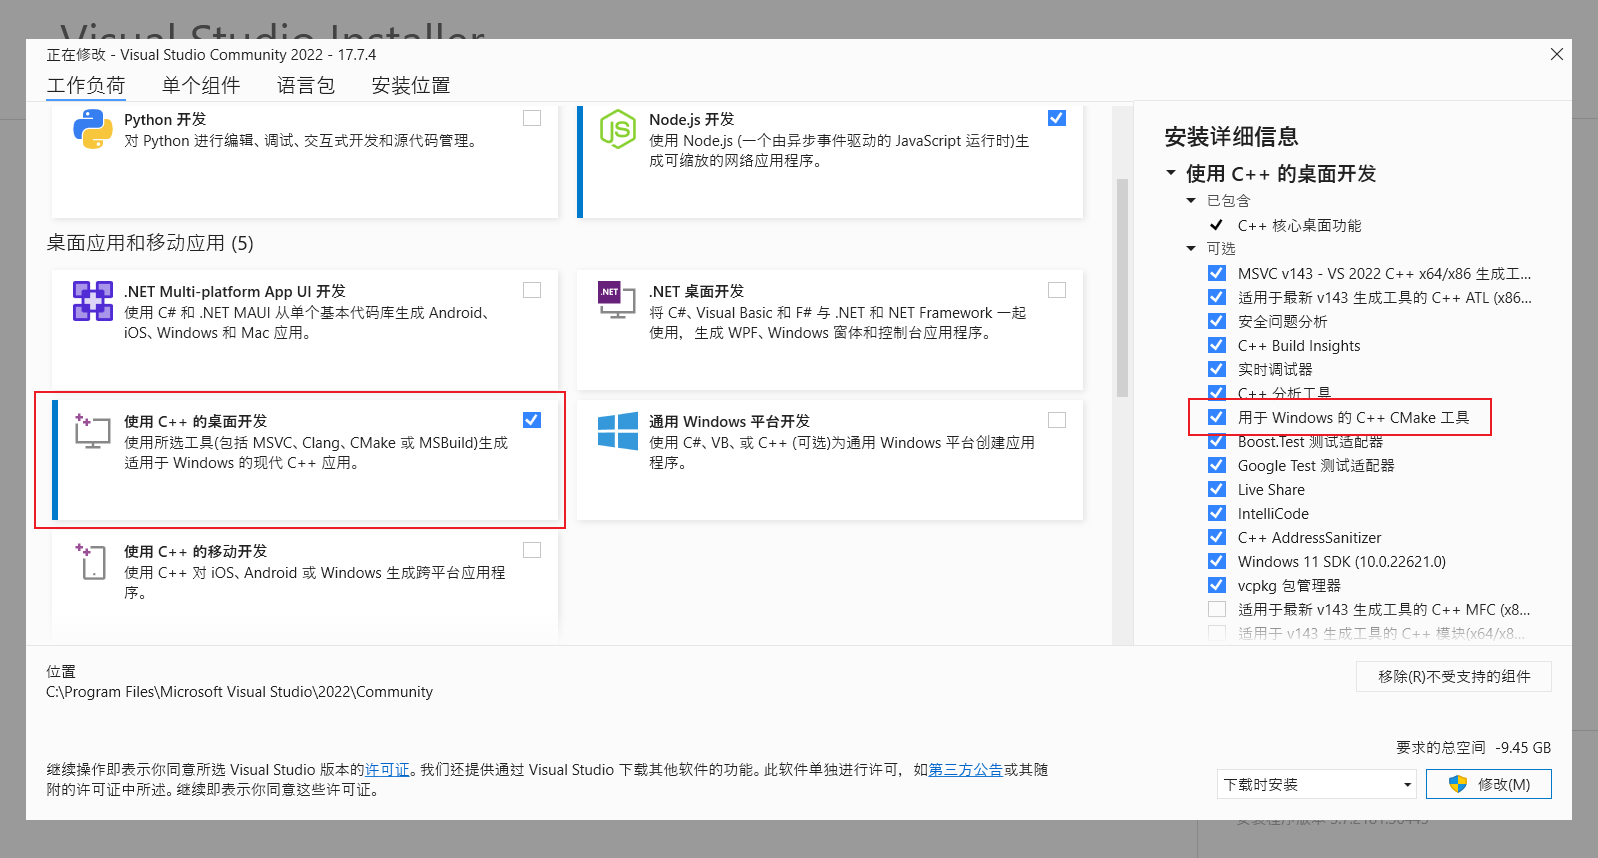Toggle the 实时调试器 checkbox
1598x858 pixels.
tap(1217, 369)
